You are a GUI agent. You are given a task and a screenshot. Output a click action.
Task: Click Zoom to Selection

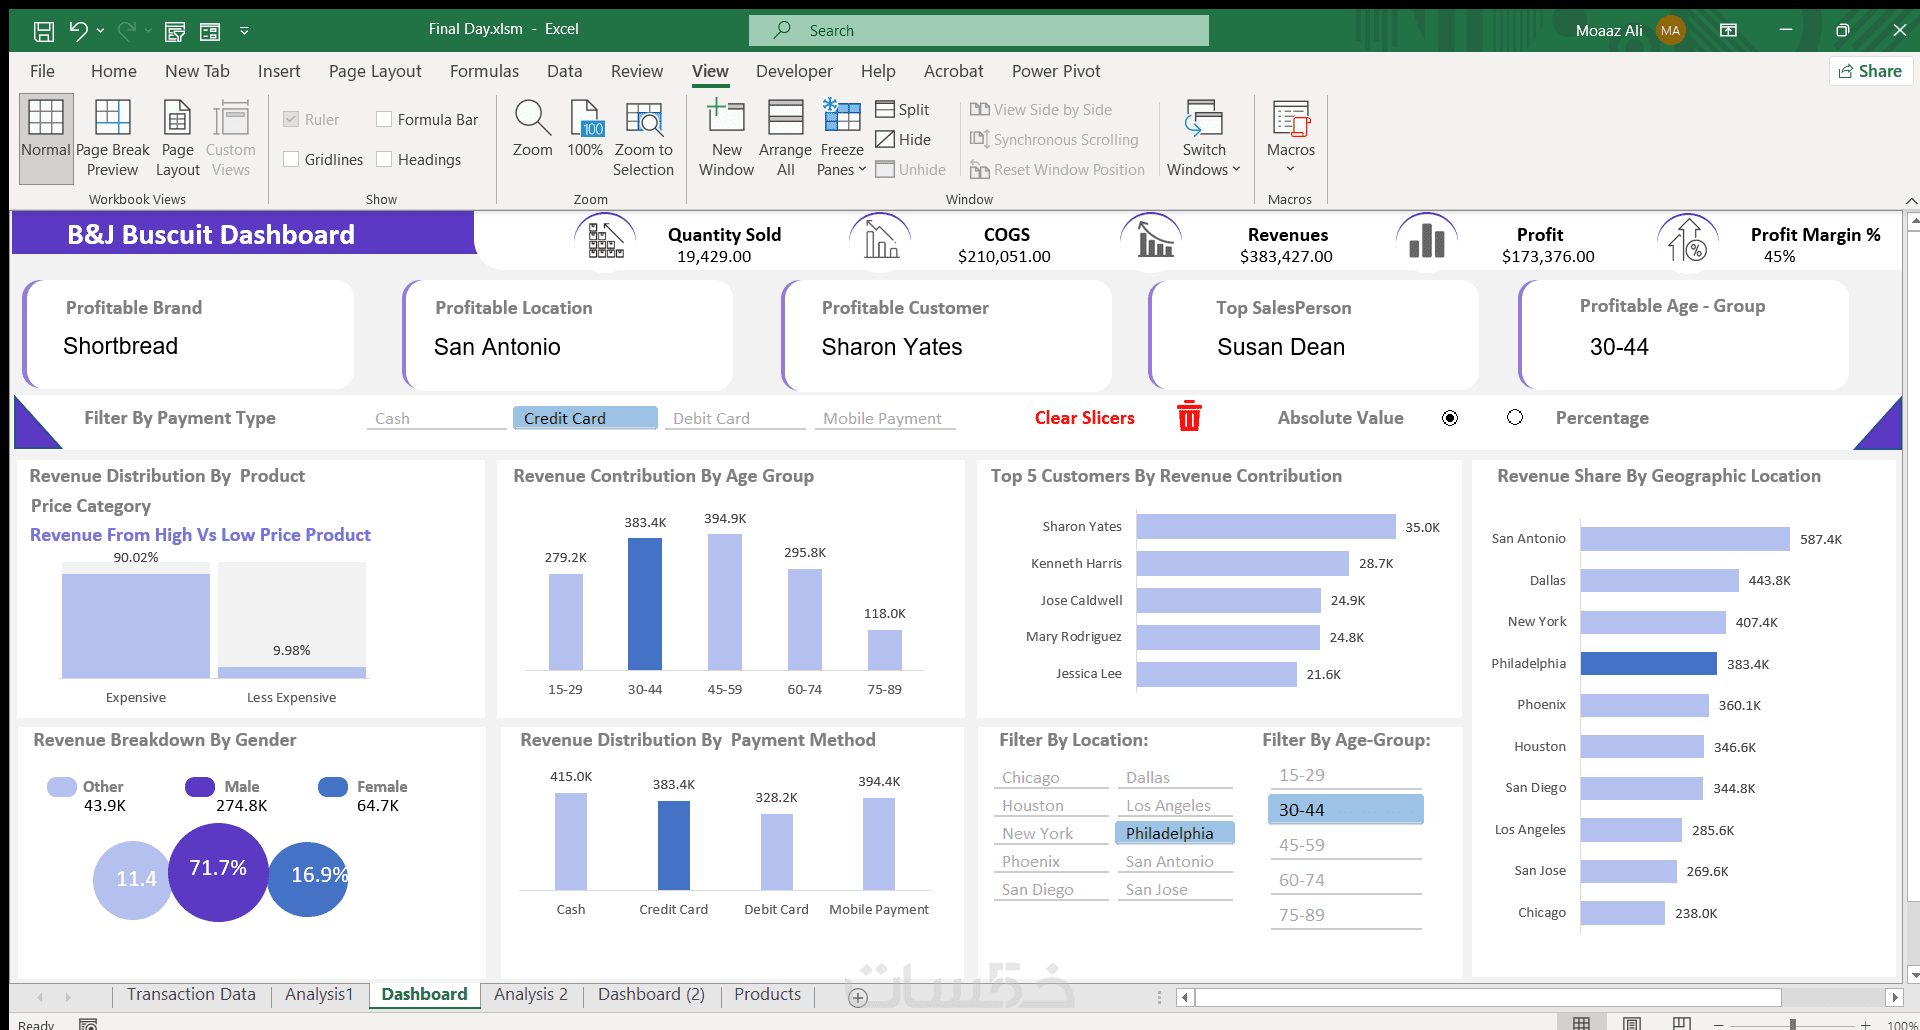(643, 138)
